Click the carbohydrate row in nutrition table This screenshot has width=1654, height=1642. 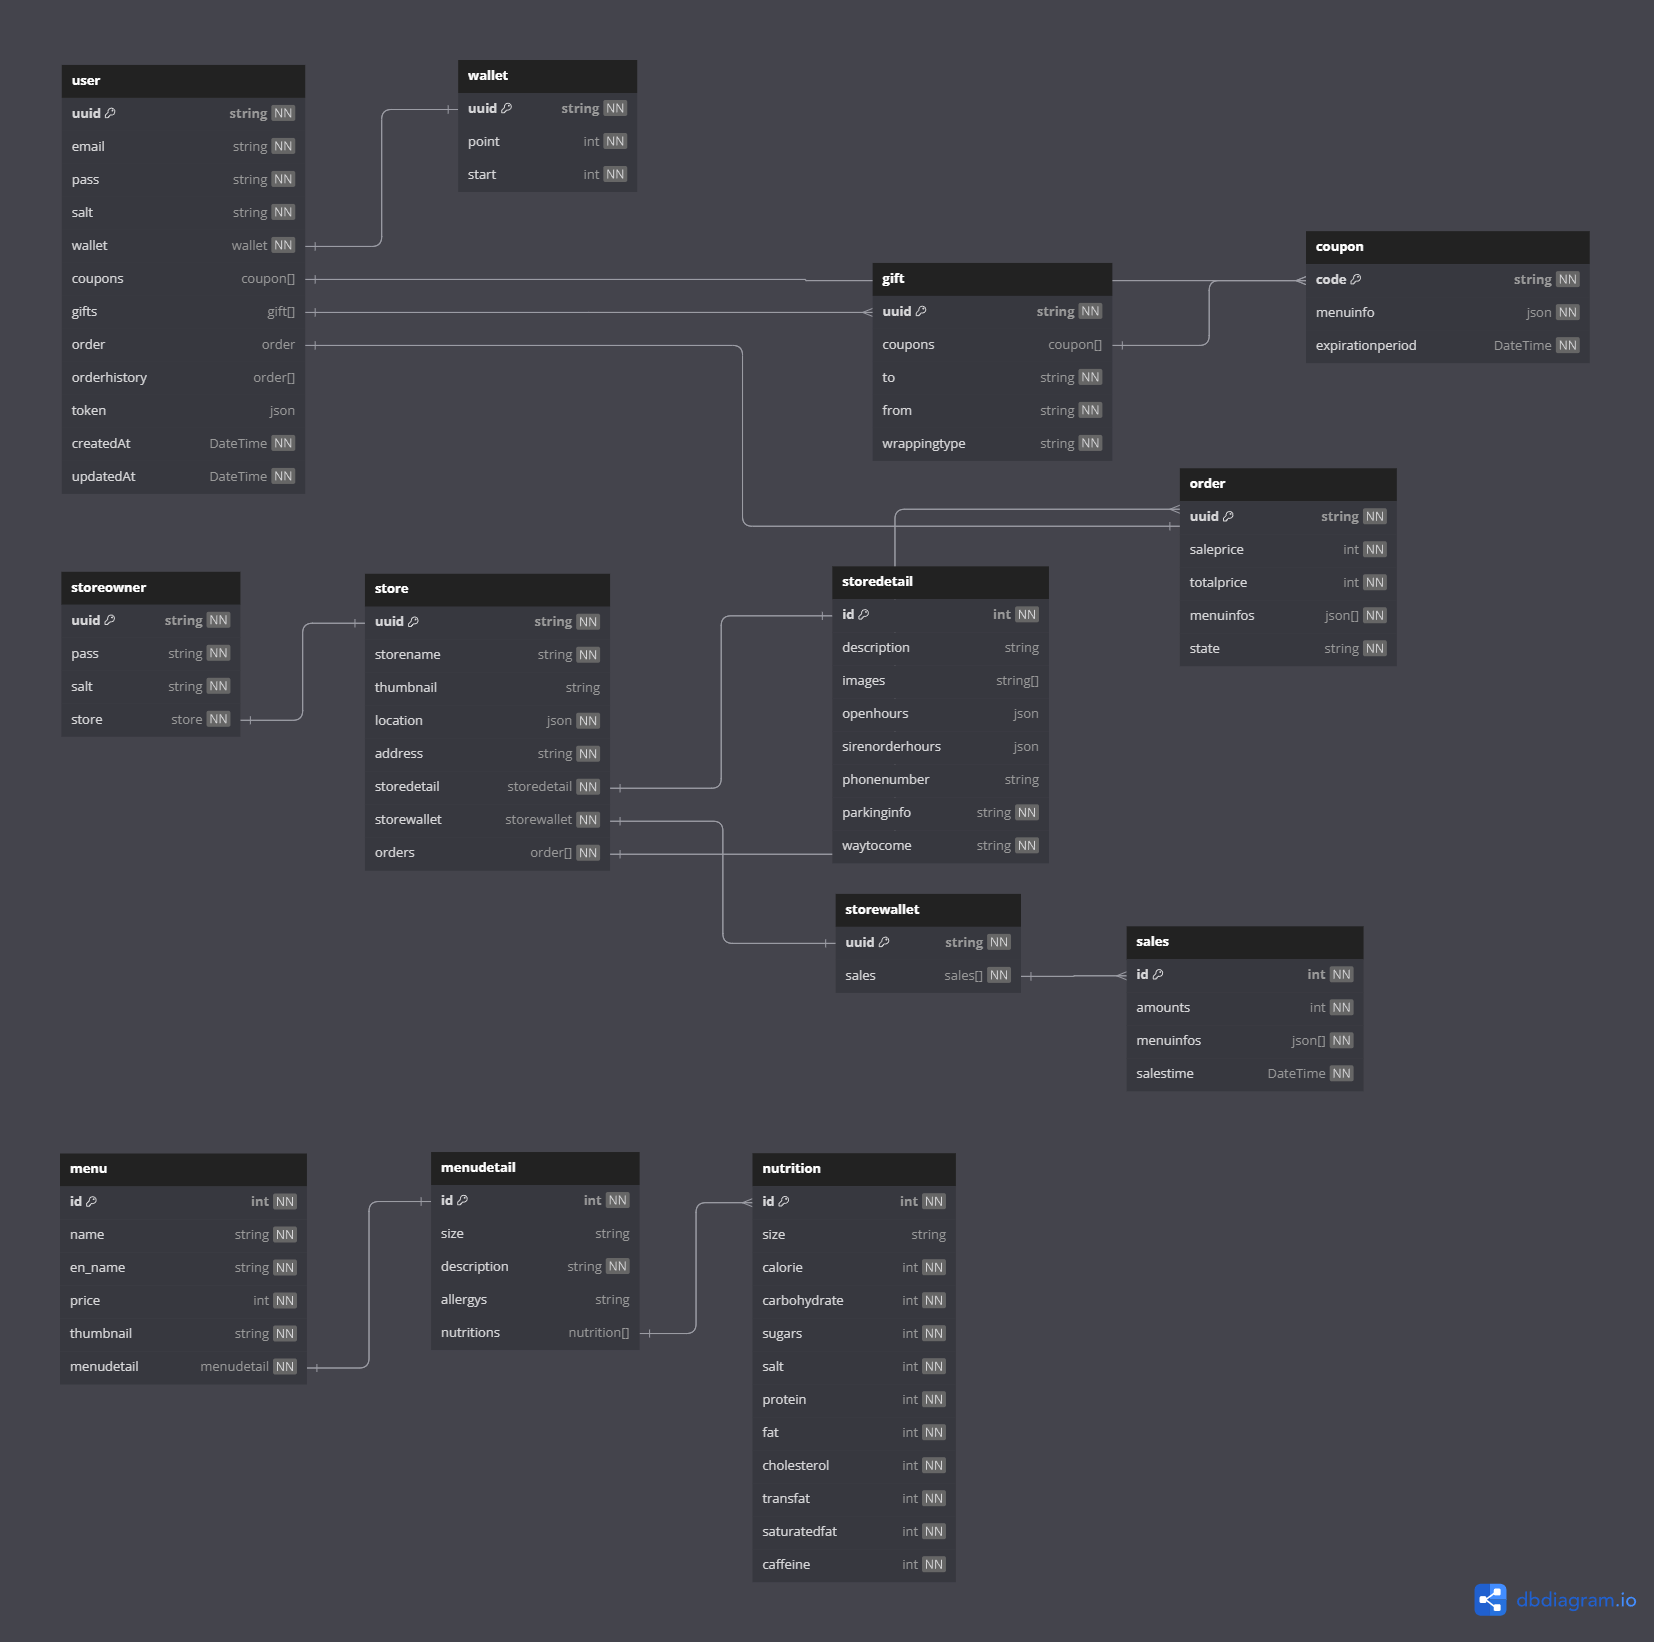point(854,1301)
